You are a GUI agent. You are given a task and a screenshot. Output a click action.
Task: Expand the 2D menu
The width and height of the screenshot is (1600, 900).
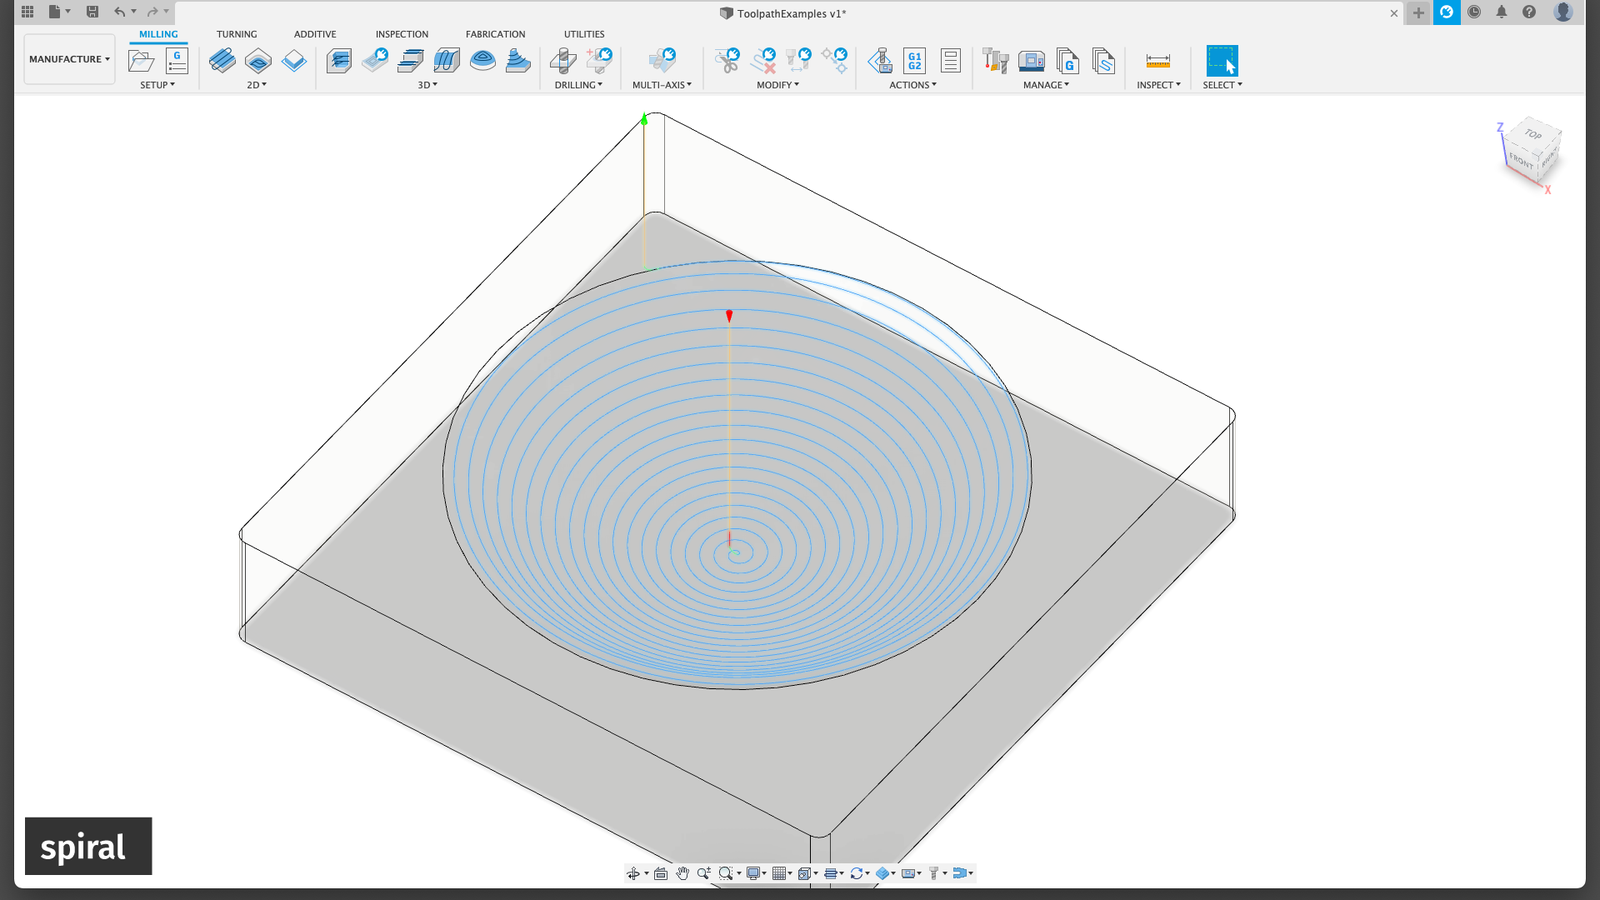click(257, 85)
